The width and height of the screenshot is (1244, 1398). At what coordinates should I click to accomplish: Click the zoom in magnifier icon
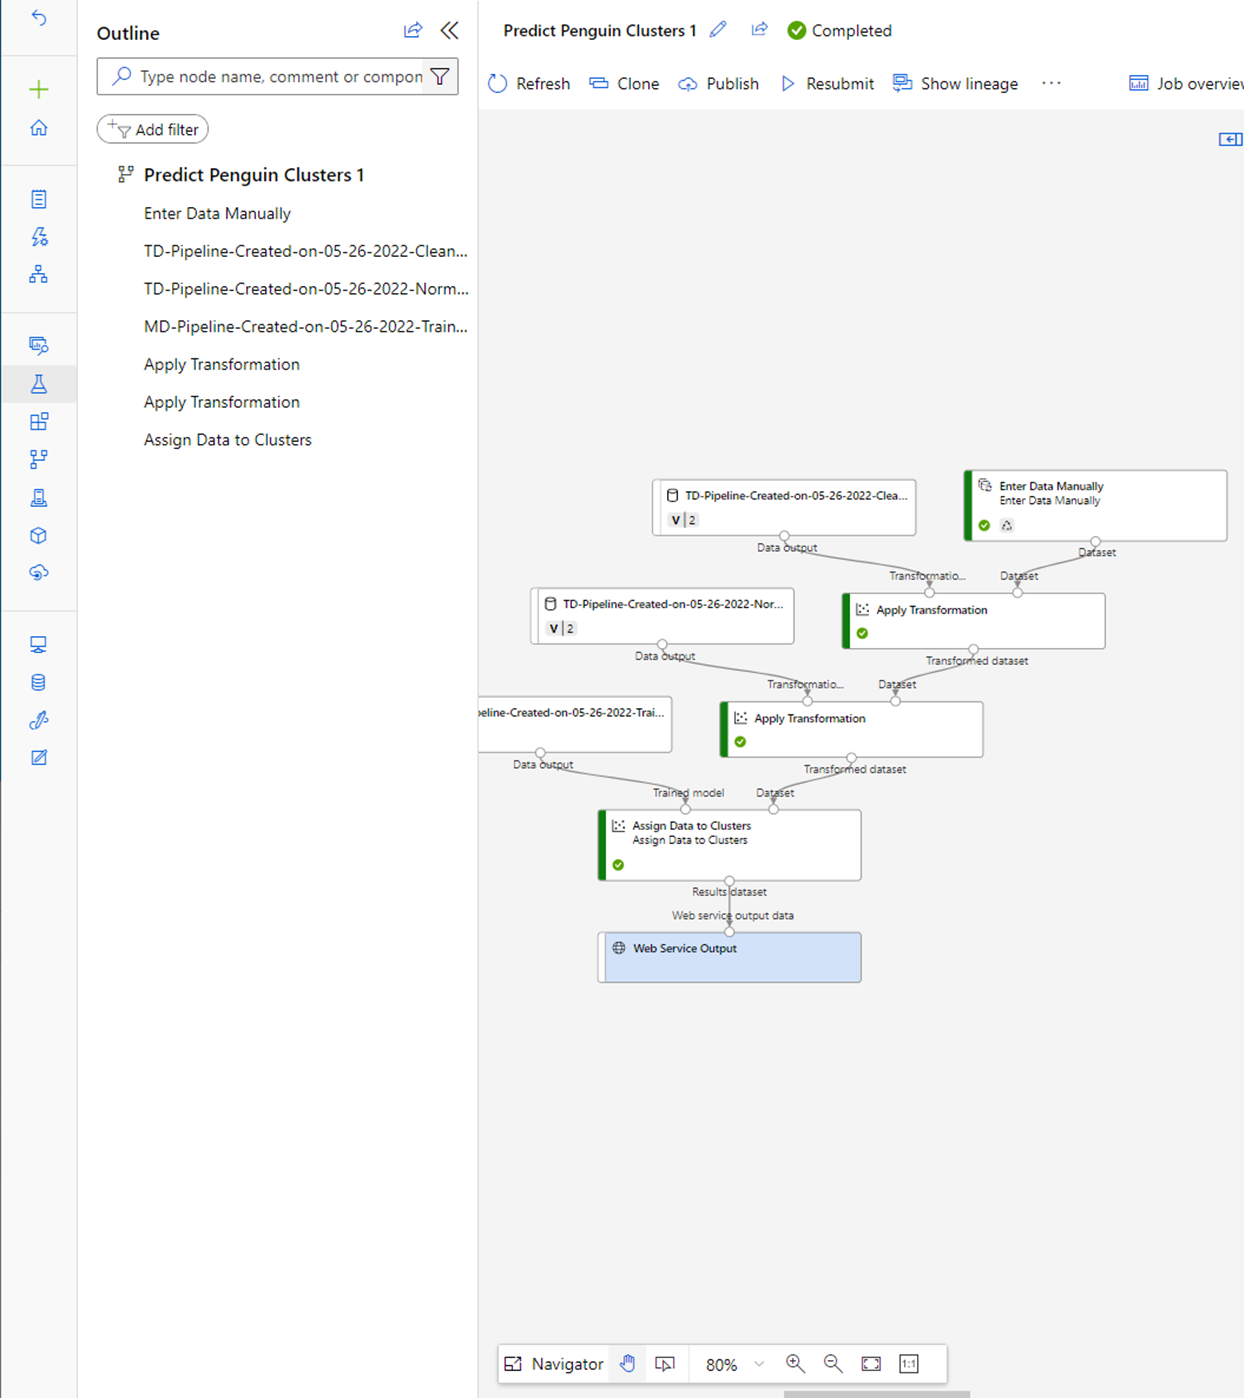(795, 1364)
